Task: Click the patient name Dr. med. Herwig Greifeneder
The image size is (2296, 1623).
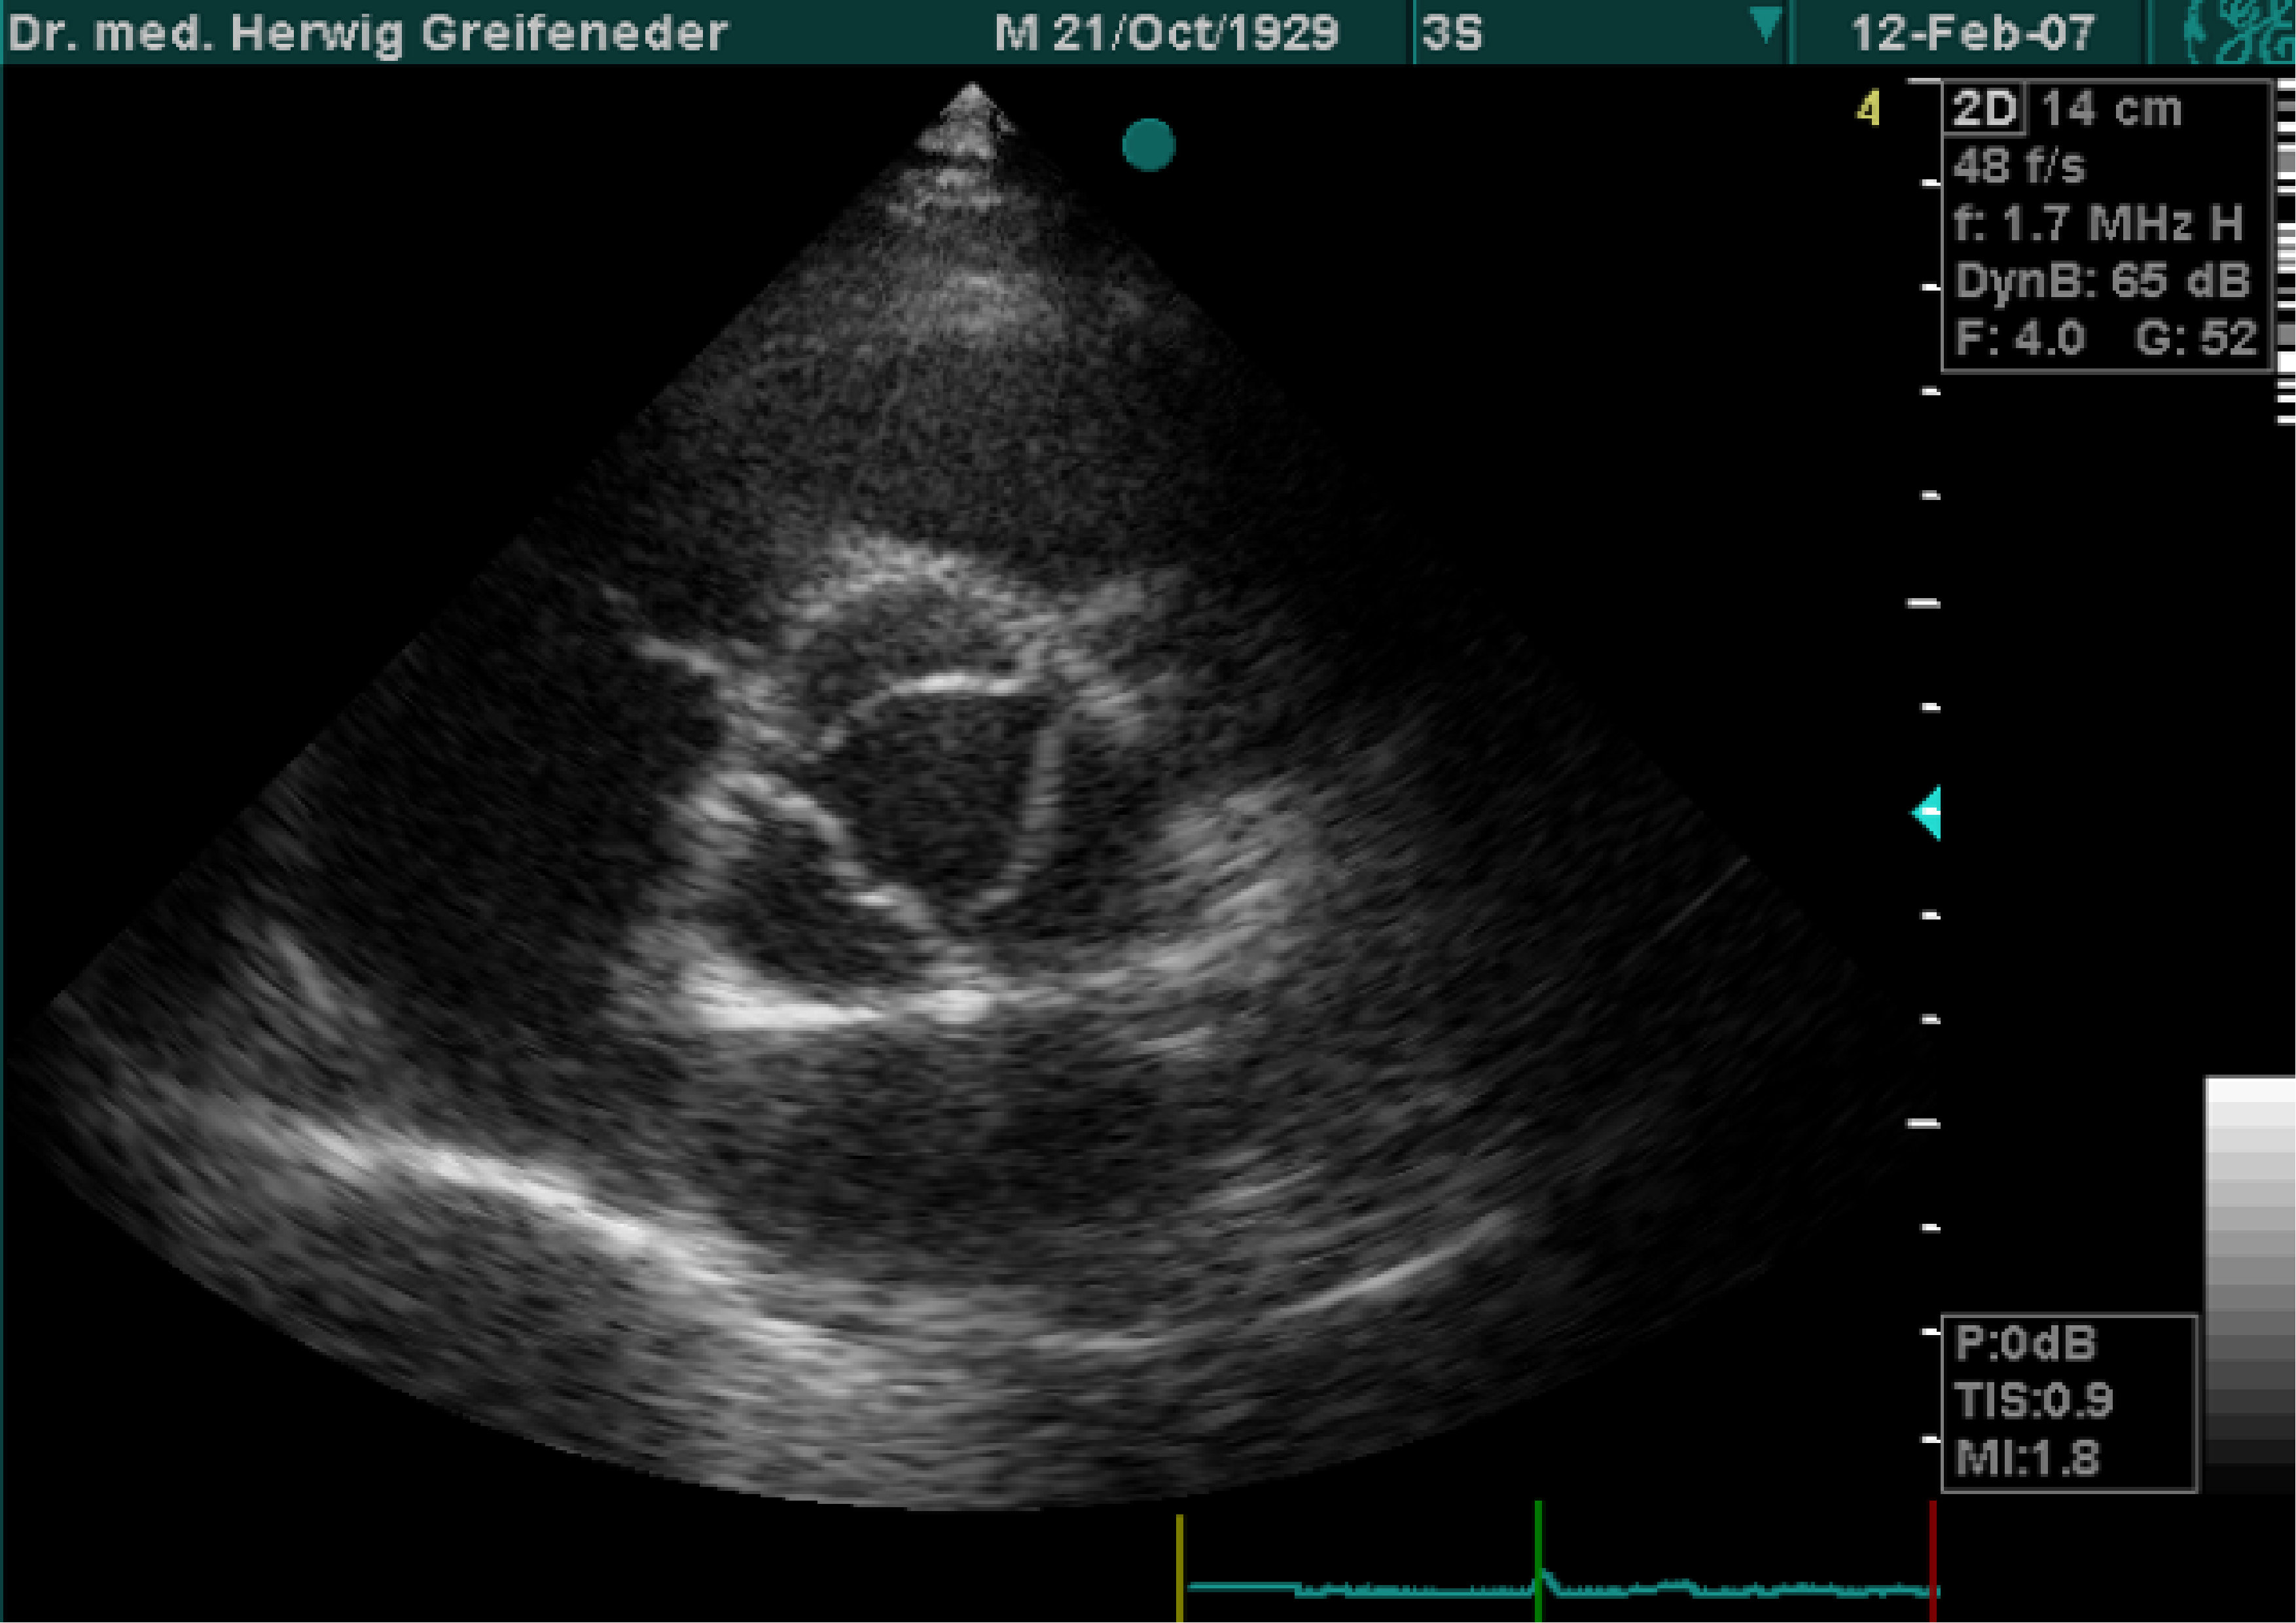Action: [367, 33]
